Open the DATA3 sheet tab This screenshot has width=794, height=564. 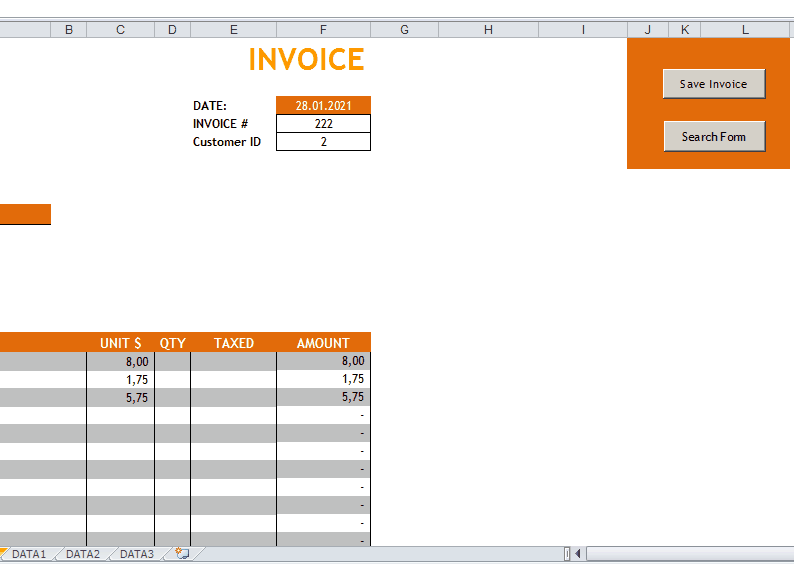(x=137, y=554)
